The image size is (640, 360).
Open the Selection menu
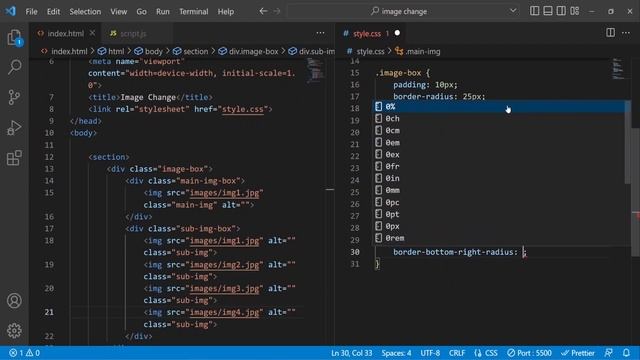point(85,11)
